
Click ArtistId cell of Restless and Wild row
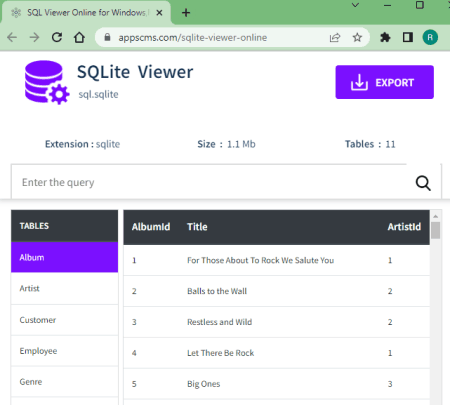(390, 322)
